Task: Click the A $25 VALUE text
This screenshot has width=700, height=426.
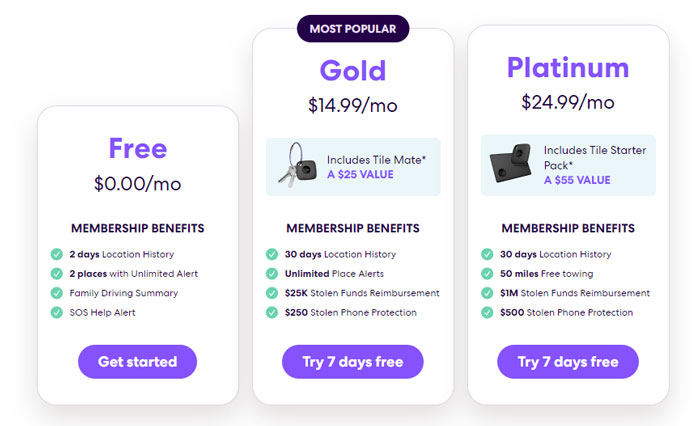Action: click(x=360, y=175)
